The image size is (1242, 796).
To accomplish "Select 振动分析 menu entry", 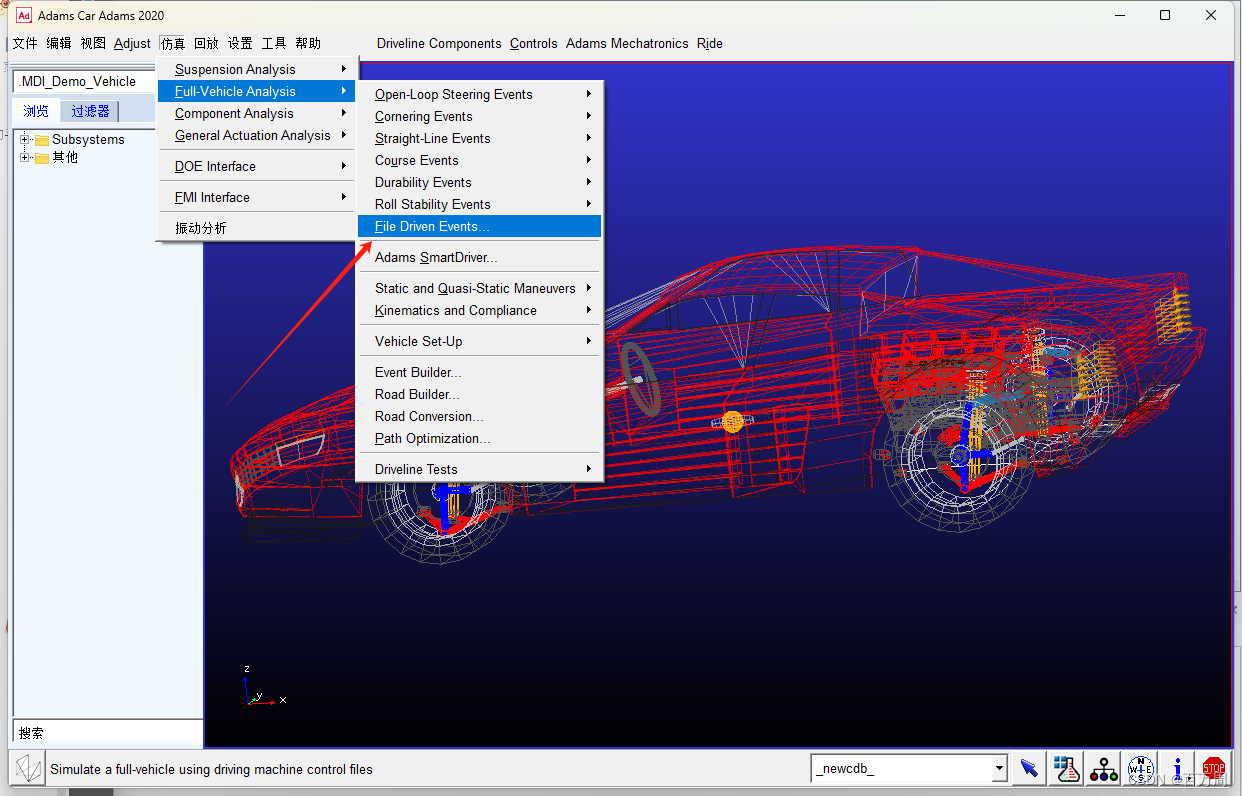I will pos(257,228).
